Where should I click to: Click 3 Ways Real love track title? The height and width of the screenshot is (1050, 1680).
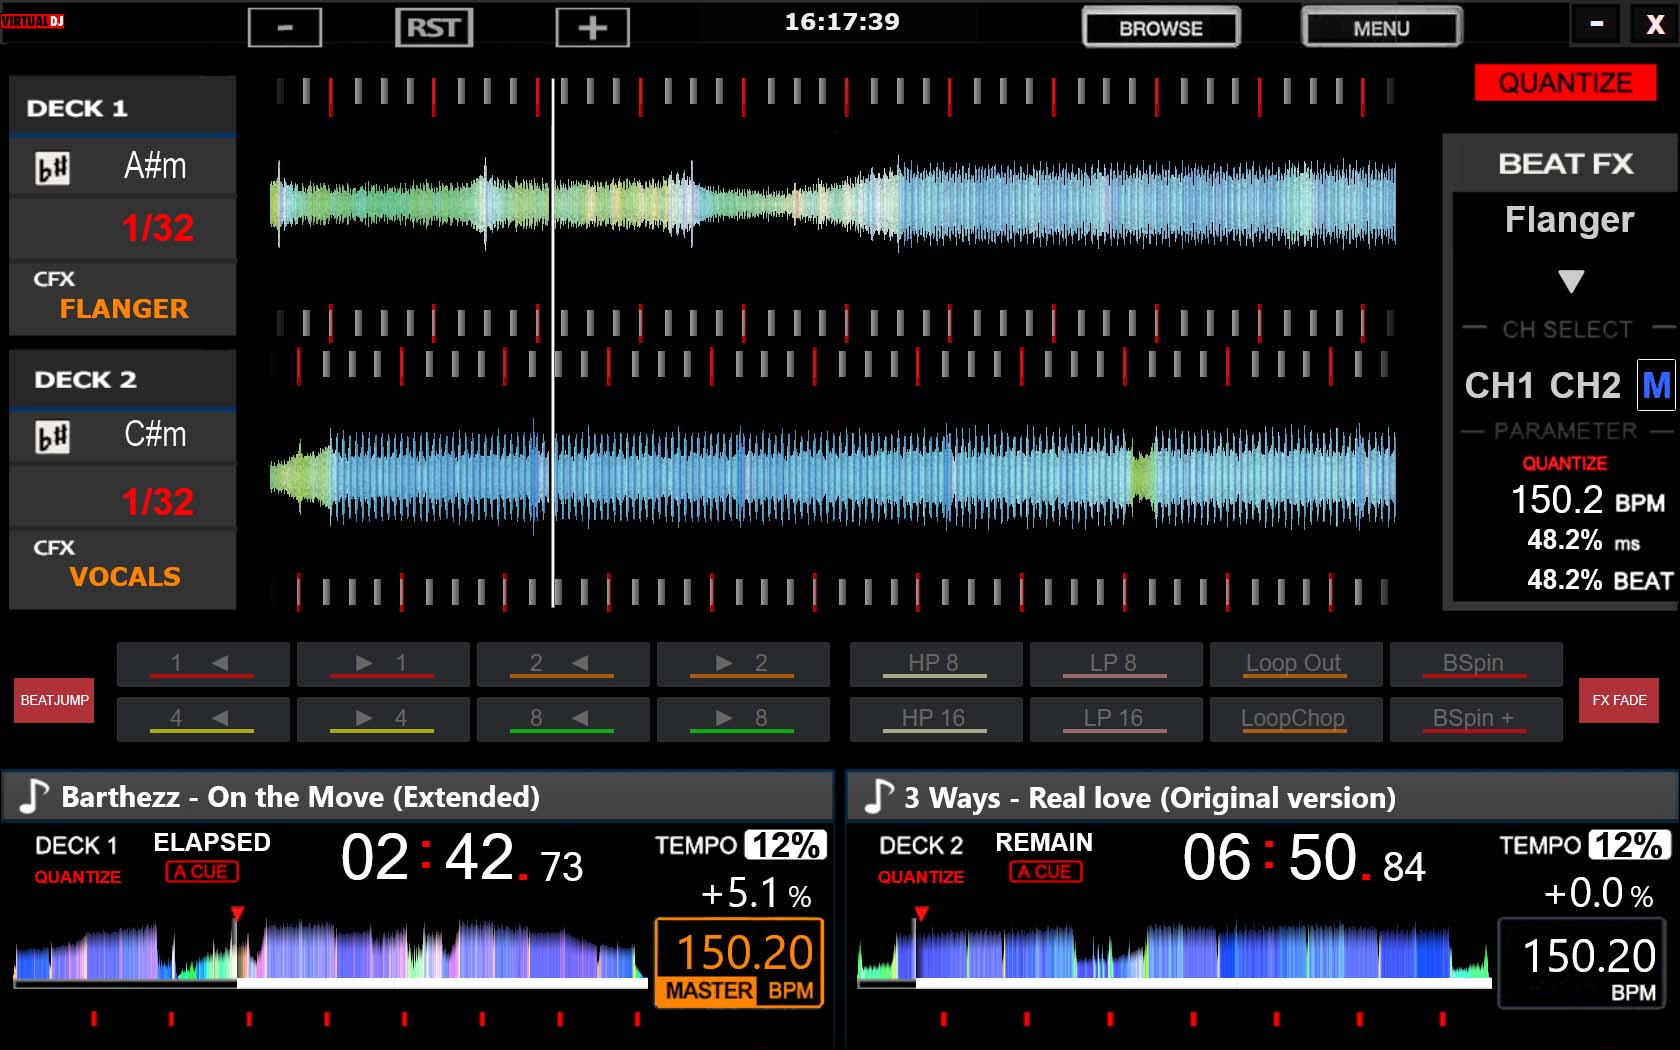[x=1150, y=798]
